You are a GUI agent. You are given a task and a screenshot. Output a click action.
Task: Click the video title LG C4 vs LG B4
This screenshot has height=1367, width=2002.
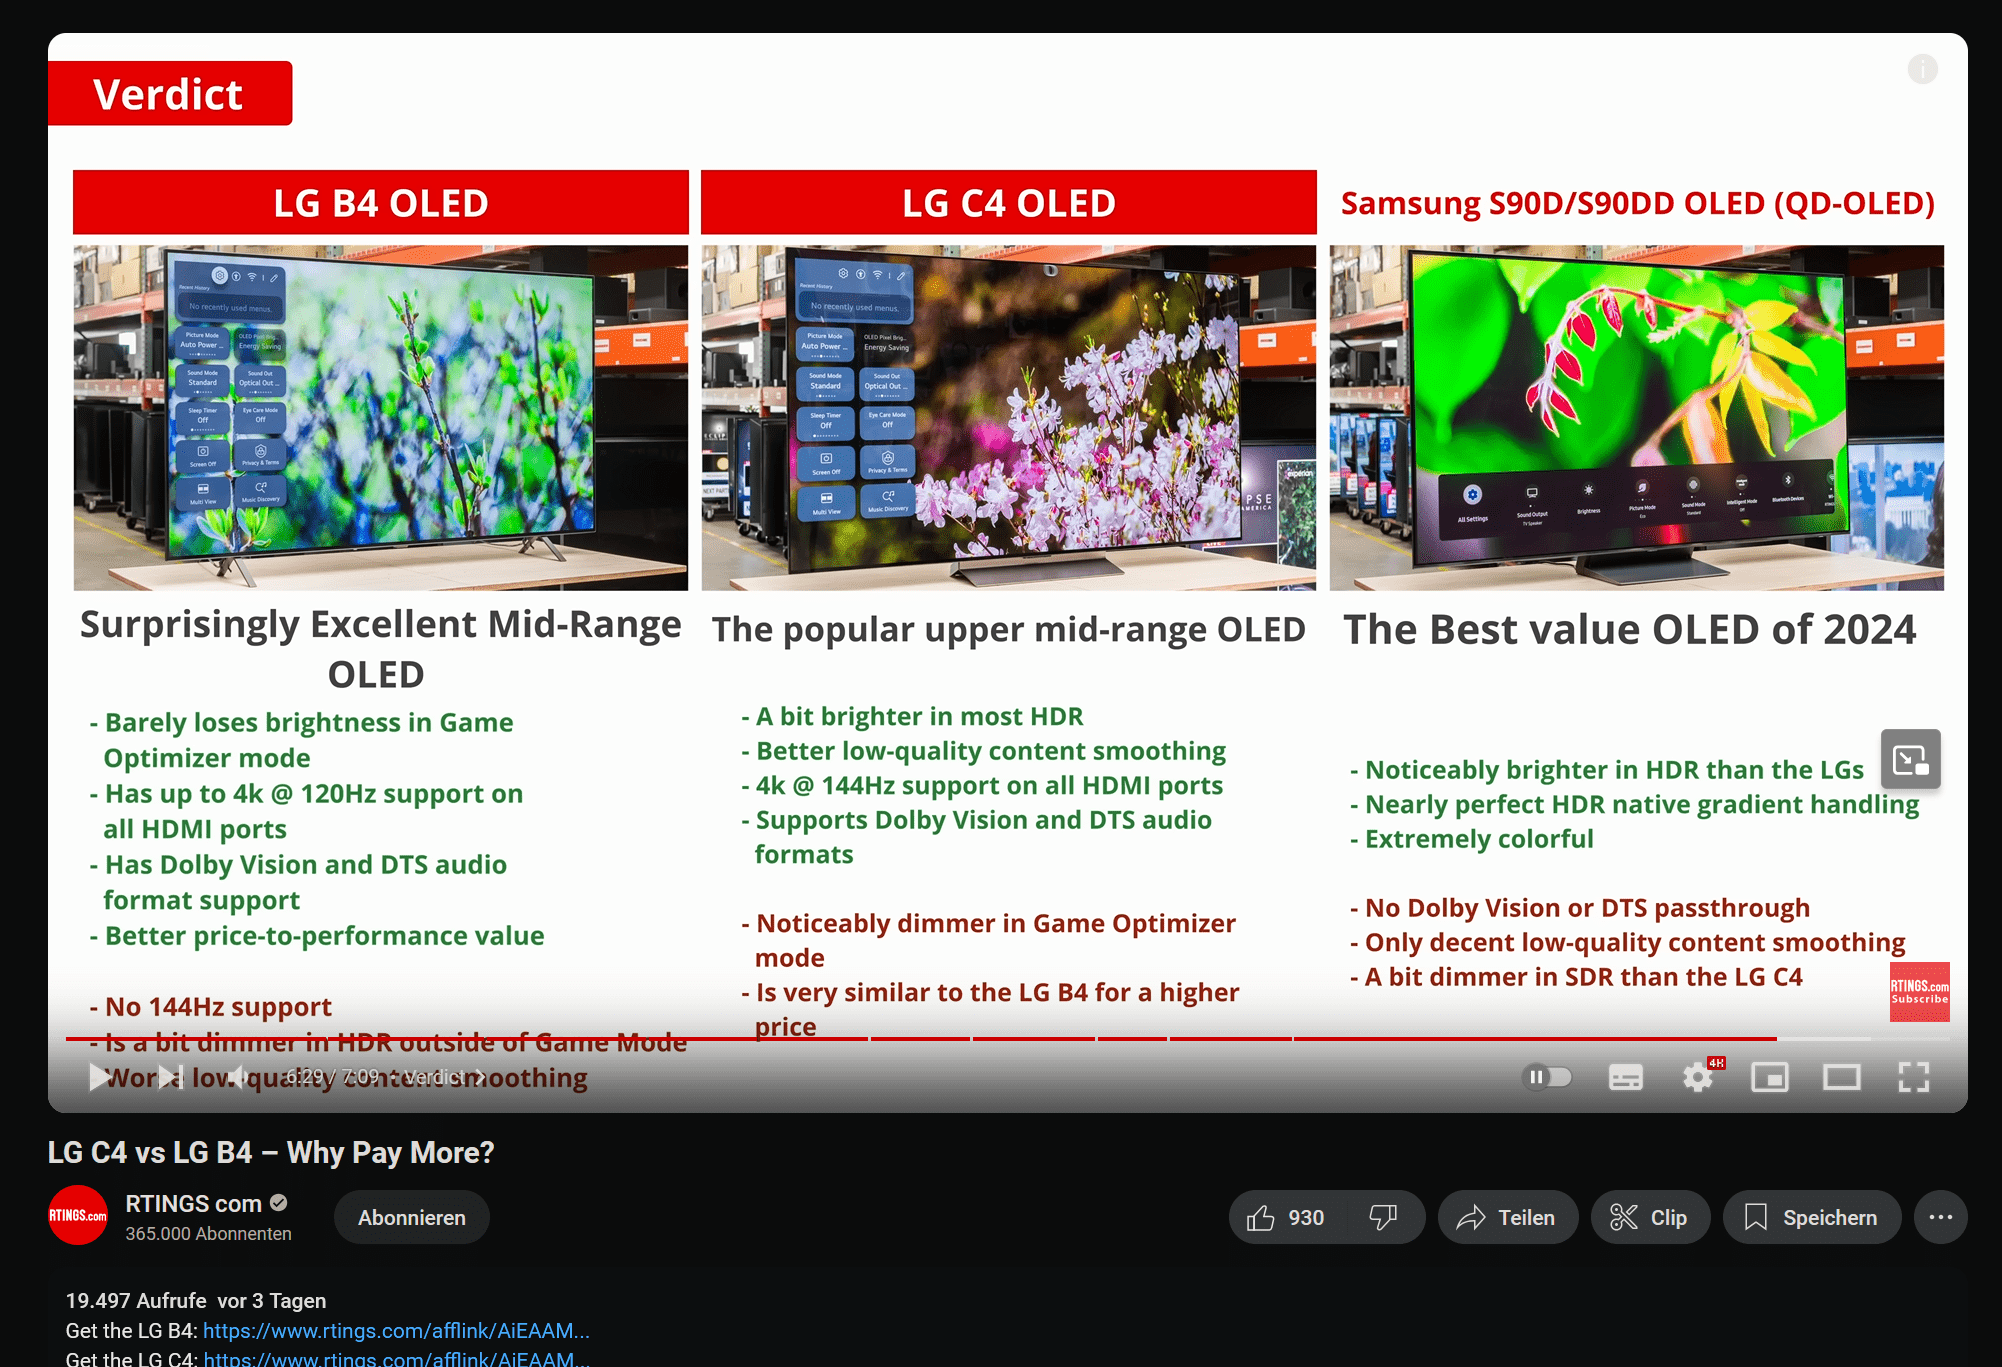pos(271,1152)
